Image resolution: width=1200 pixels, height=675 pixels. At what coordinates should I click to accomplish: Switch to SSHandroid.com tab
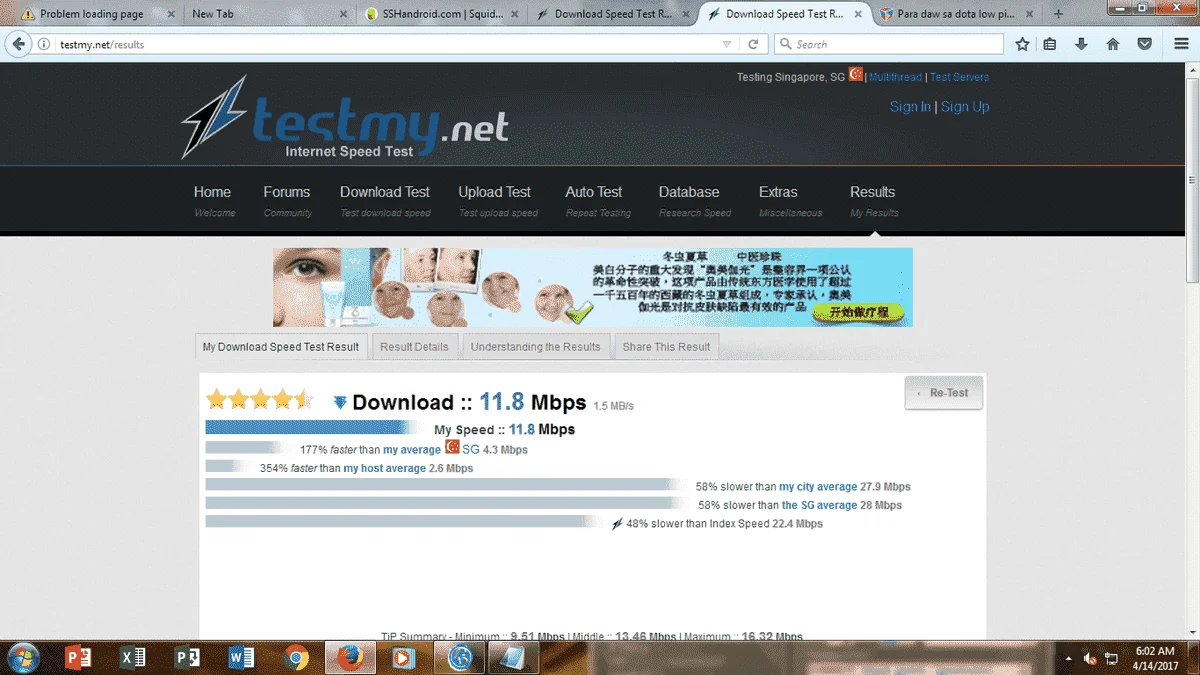tap(442, 14)
